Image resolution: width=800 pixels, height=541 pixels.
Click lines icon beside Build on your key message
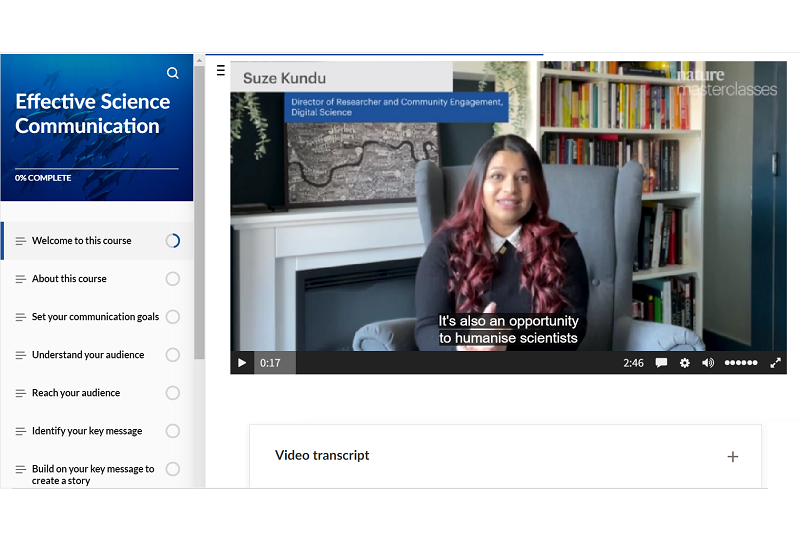click(x=20, y=469)
